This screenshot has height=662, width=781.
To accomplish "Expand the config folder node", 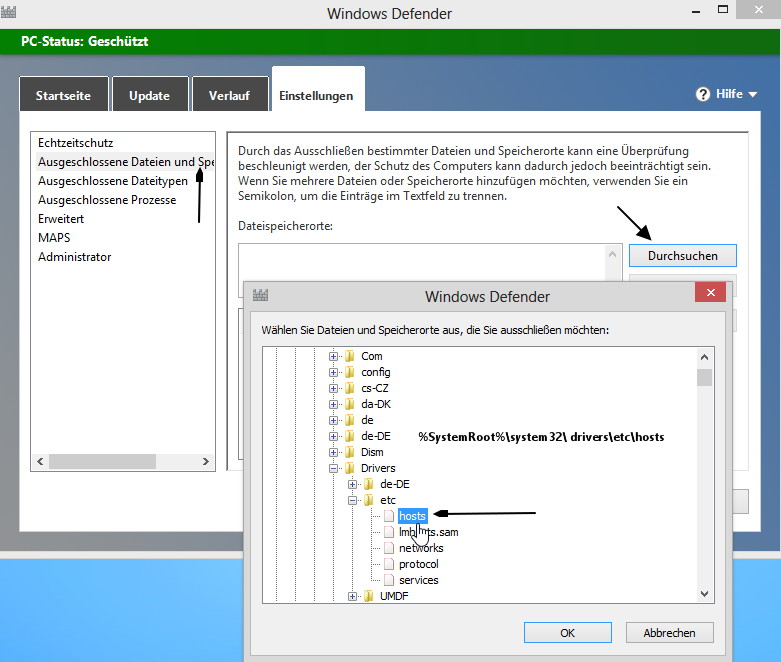I will [x=333, y=372].
